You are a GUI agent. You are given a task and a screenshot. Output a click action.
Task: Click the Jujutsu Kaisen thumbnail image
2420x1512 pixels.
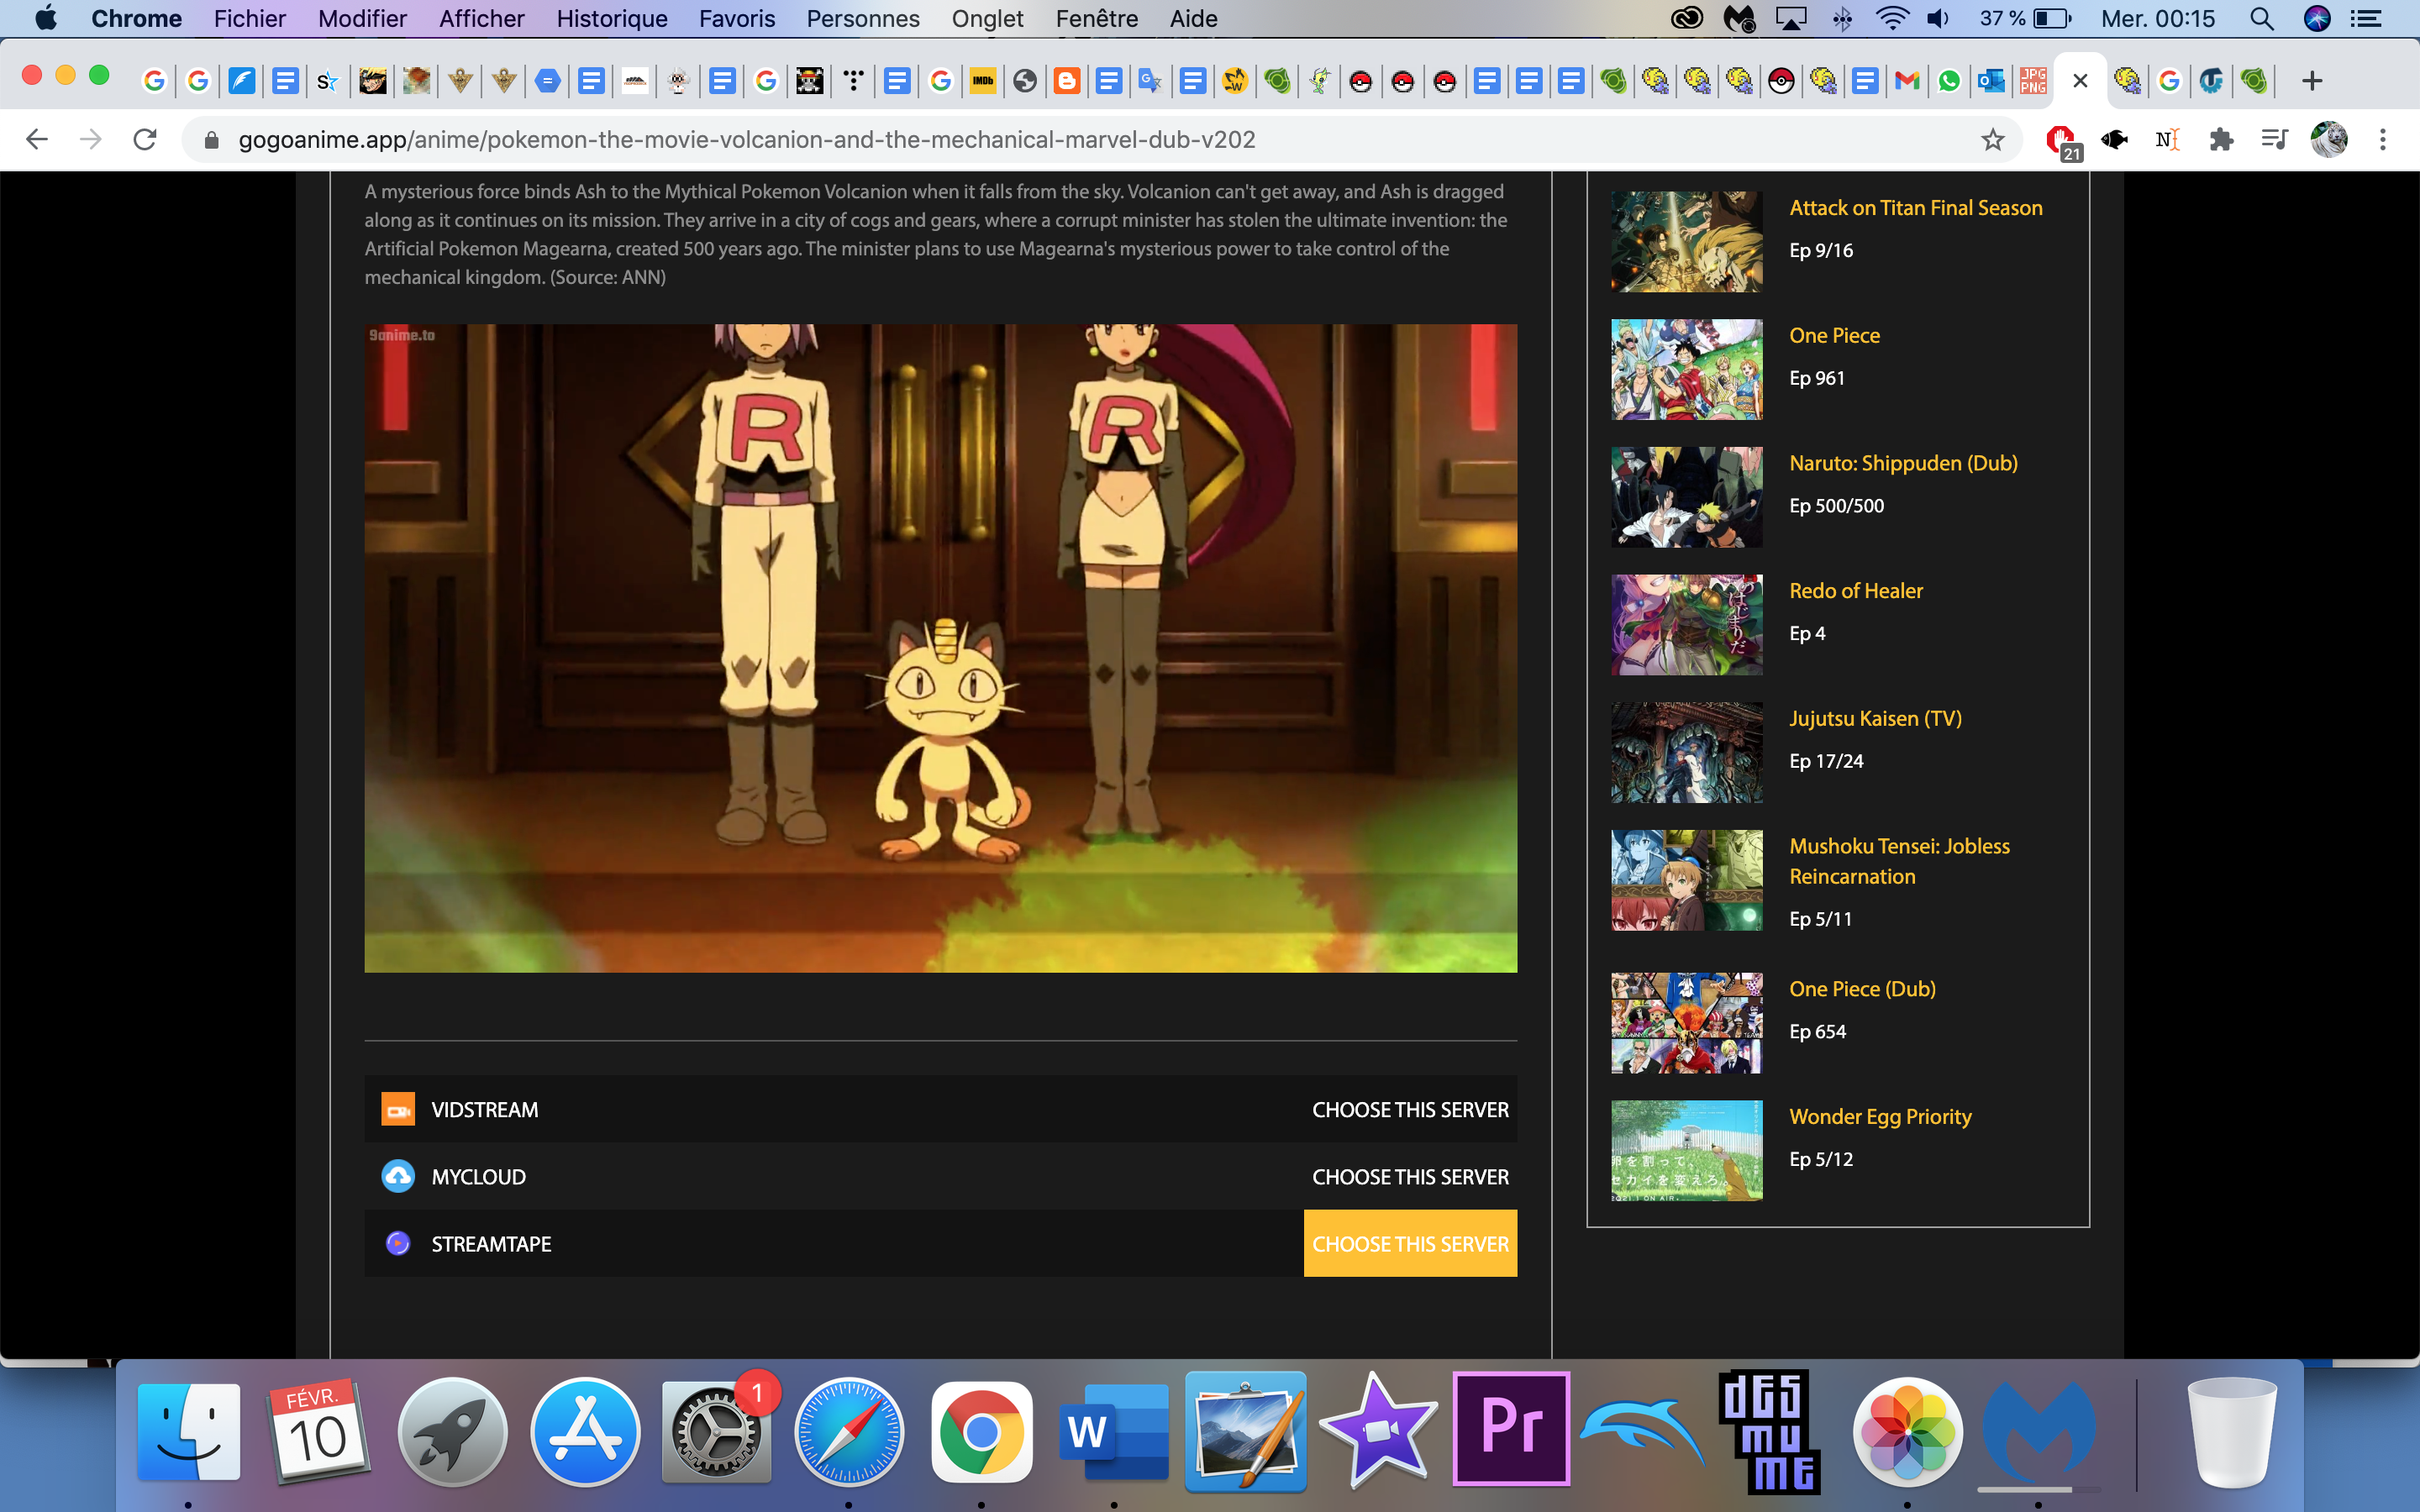1686,752
